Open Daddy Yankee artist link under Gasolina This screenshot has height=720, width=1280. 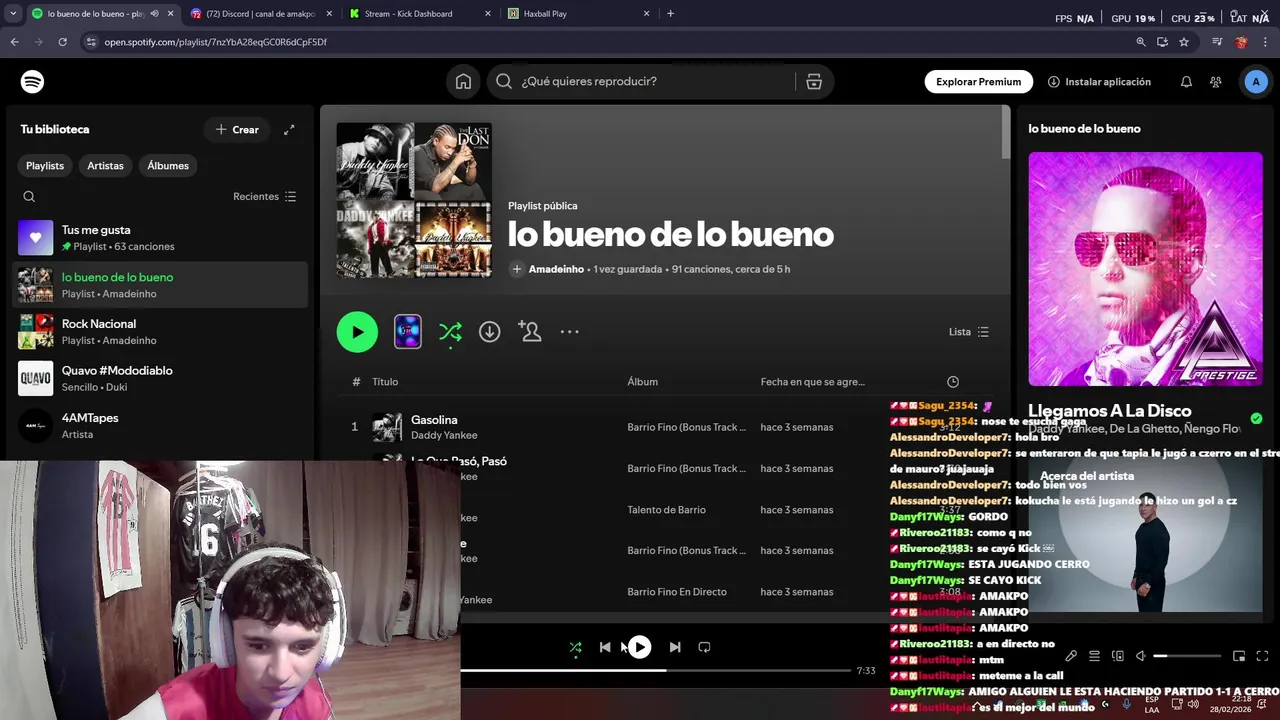[x=444, y=436]
